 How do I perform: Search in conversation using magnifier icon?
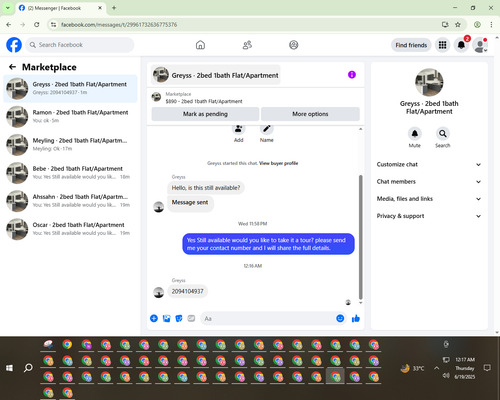[443, 134]
